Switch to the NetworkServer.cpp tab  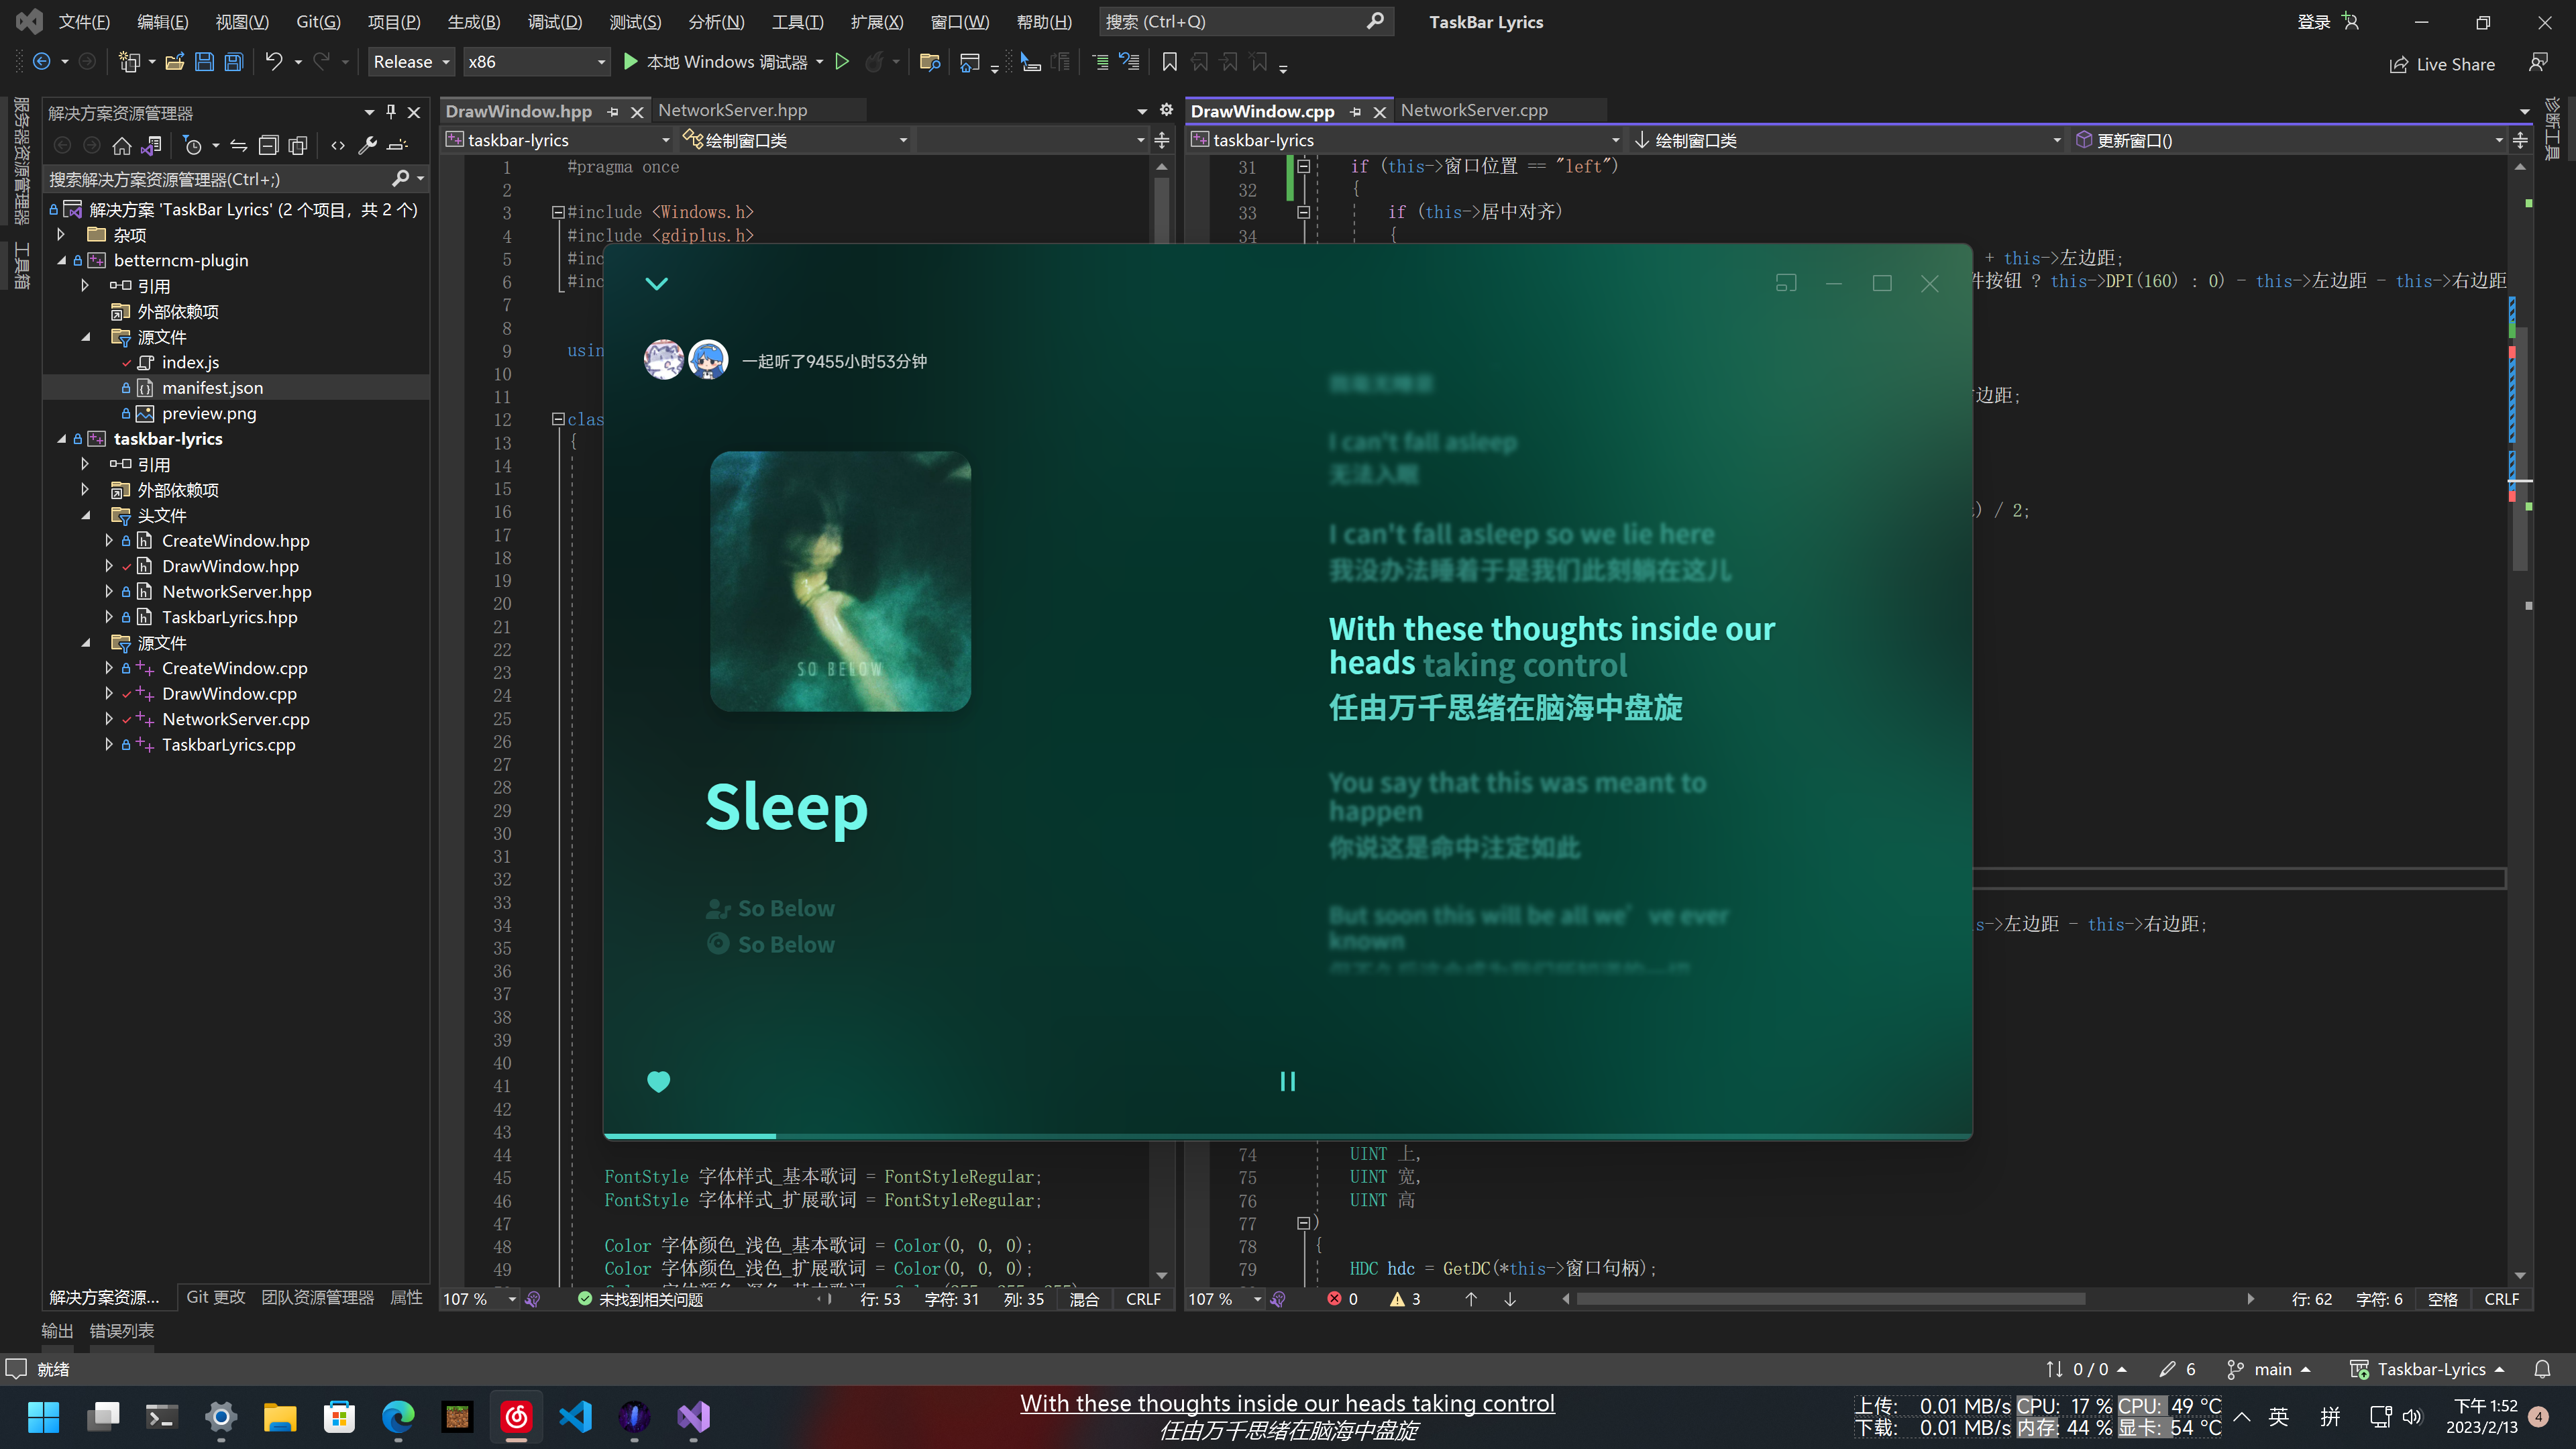1474,110
